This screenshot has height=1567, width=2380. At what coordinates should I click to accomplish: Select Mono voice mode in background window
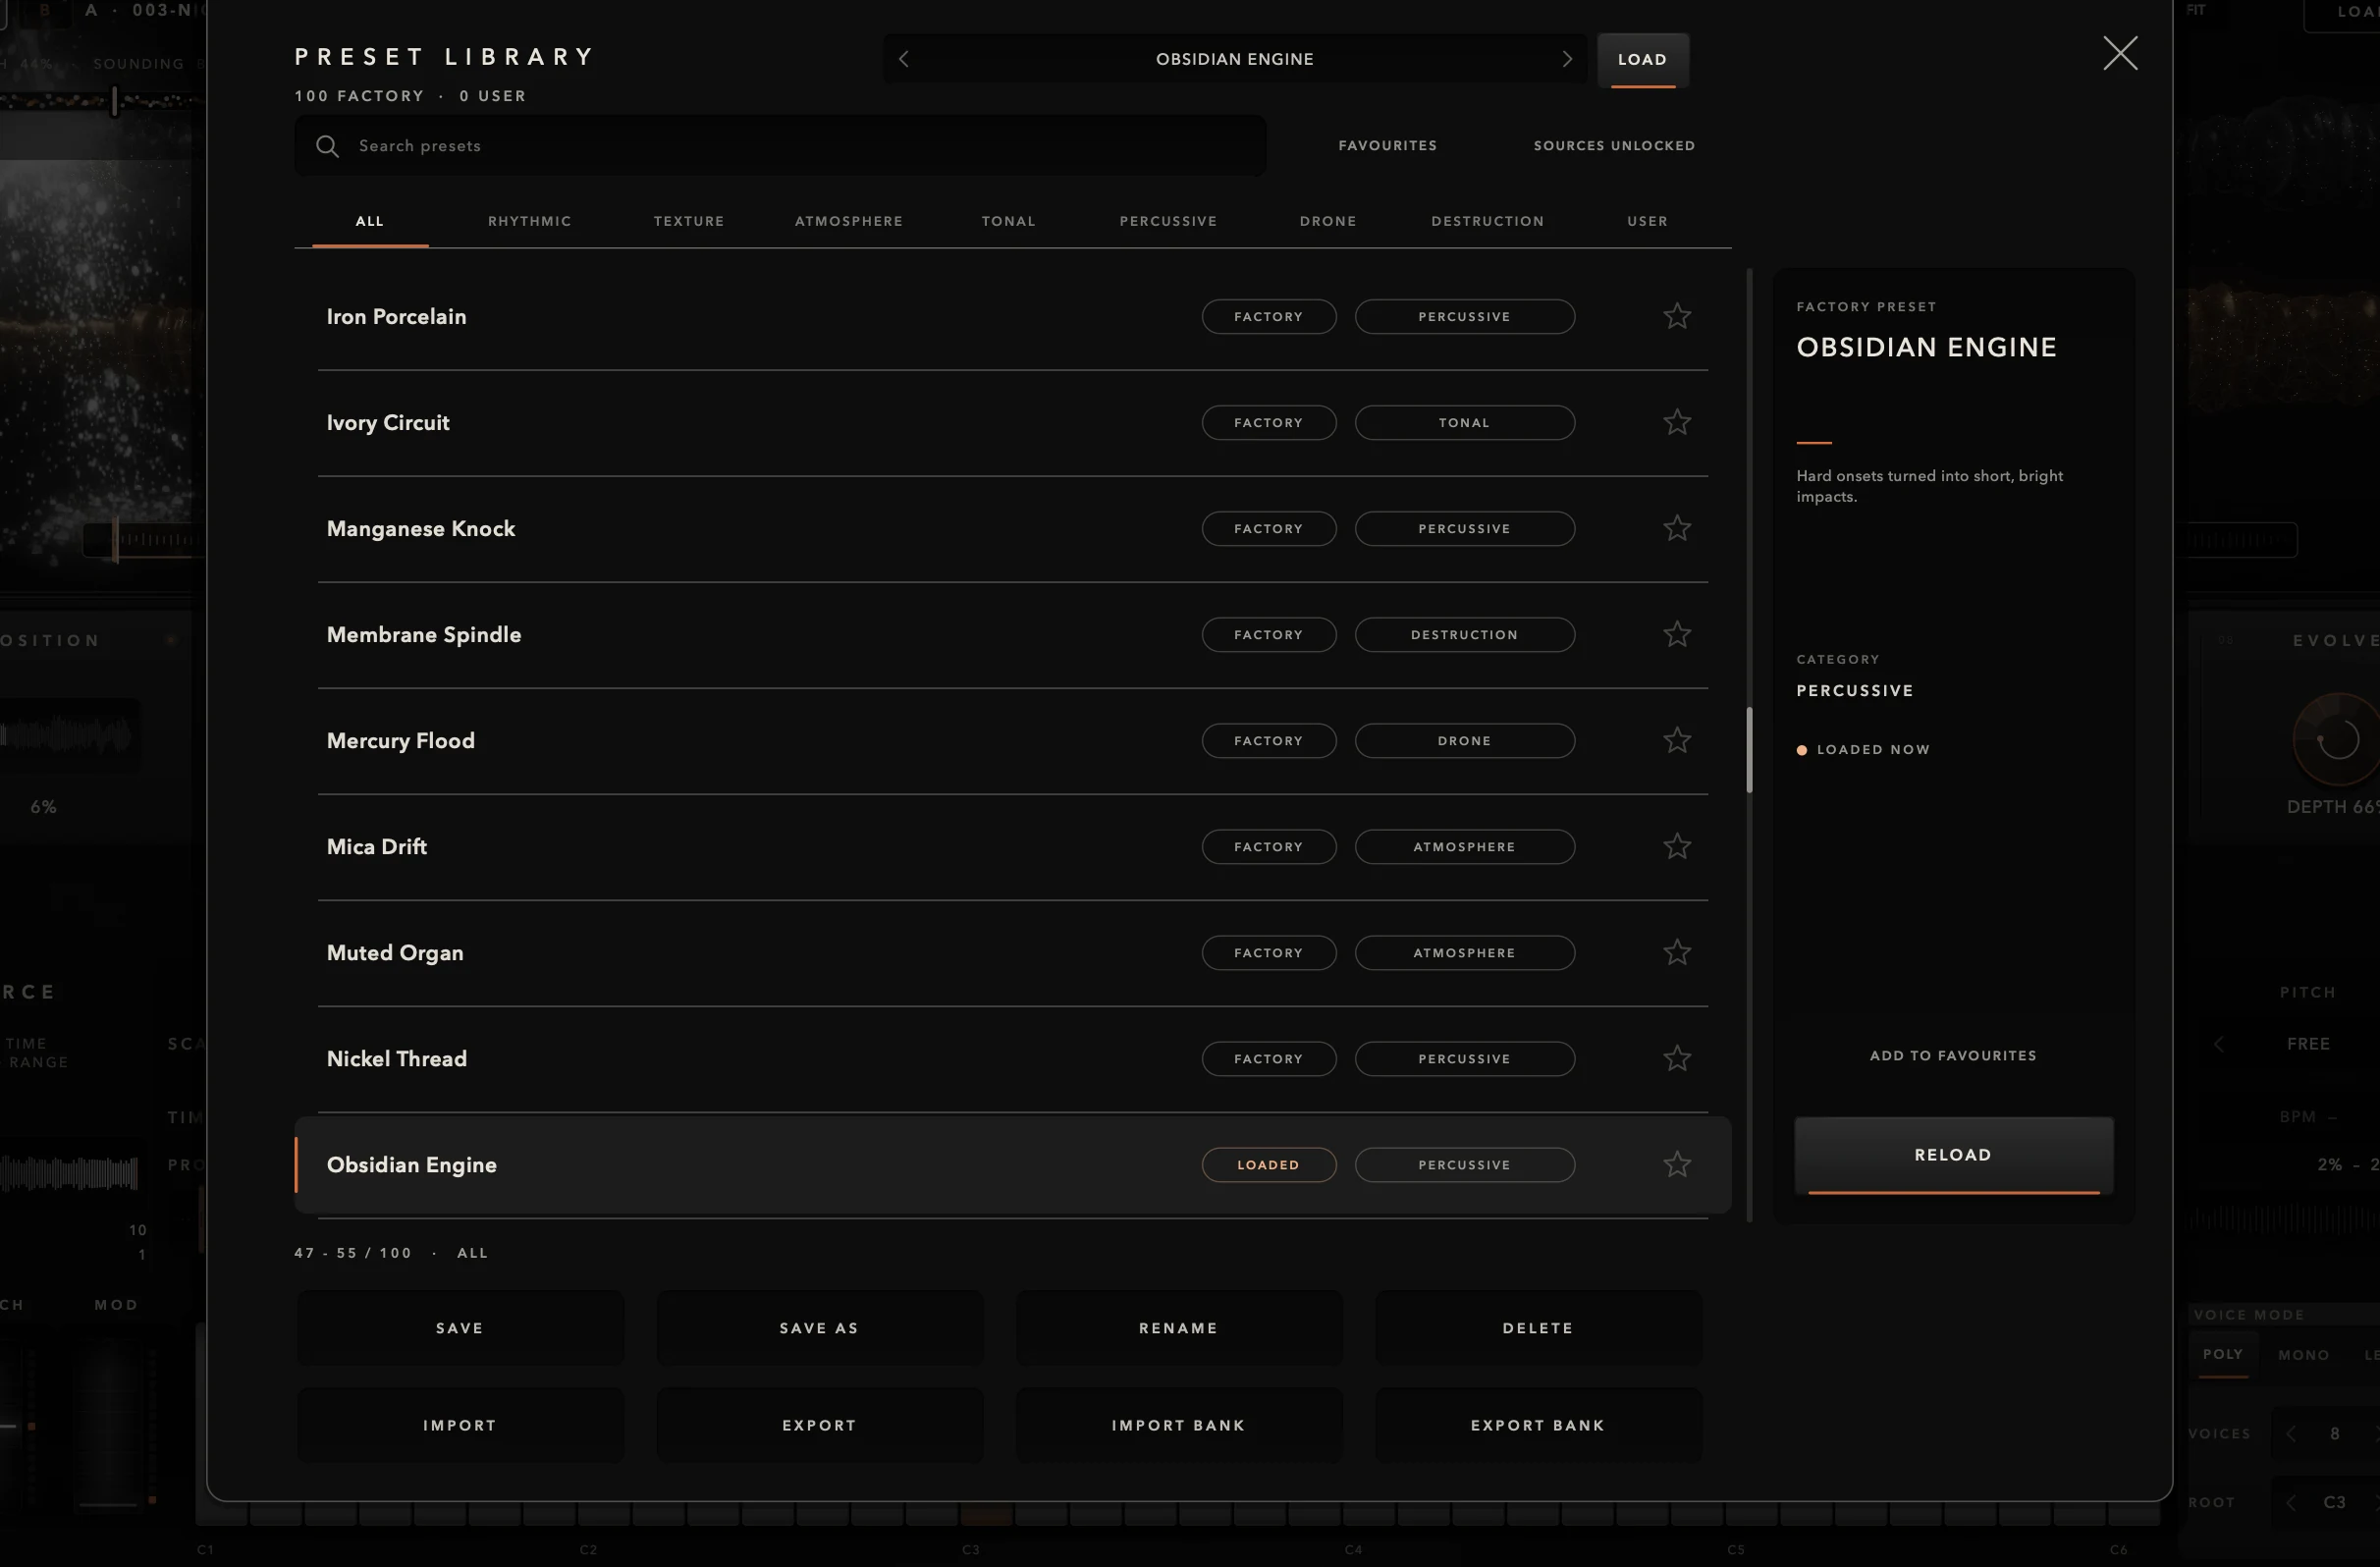click(x=2303, y=1355)
